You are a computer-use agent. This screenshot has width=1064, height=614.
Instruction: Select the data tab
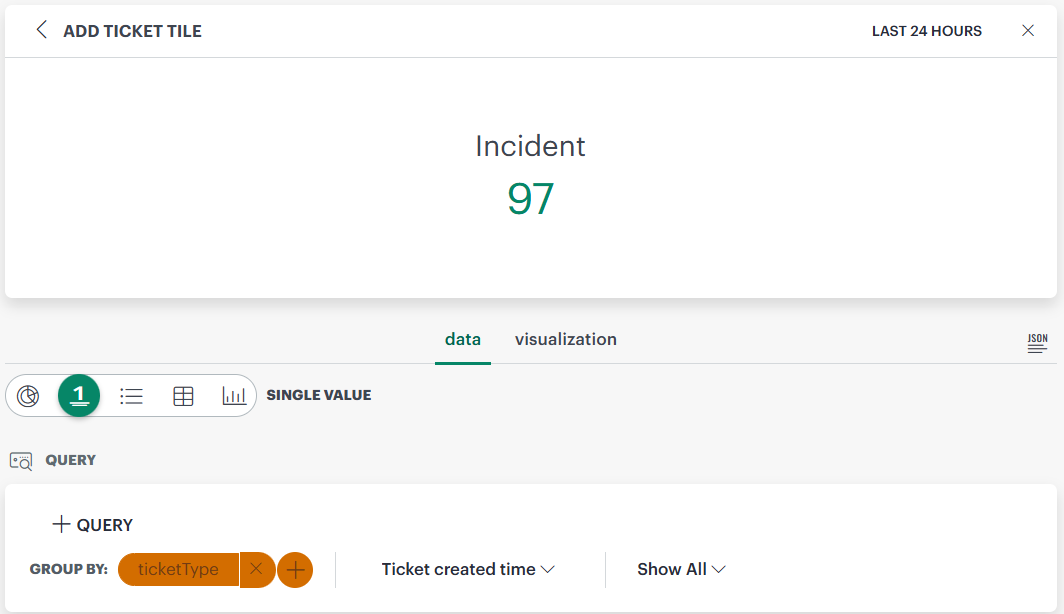coord(462,339)
